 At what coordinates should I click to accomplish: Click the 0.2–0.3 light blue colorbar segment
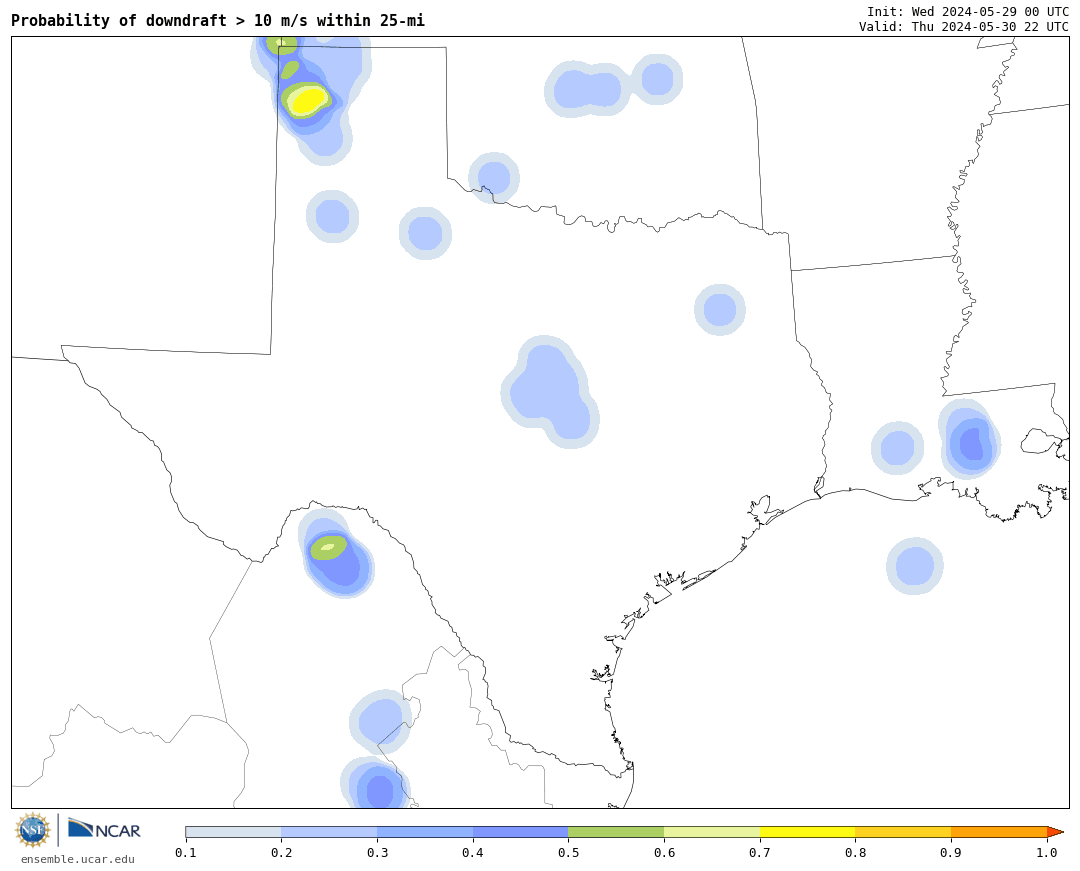point(329,832)
